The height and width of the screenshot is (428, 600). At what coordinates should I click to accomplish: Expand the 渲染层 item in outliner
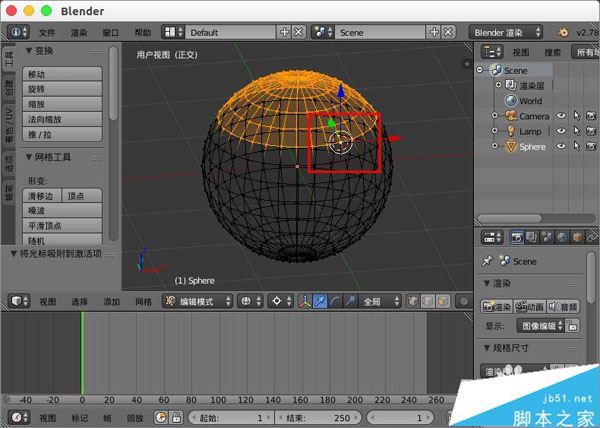[x=498, y=85]
